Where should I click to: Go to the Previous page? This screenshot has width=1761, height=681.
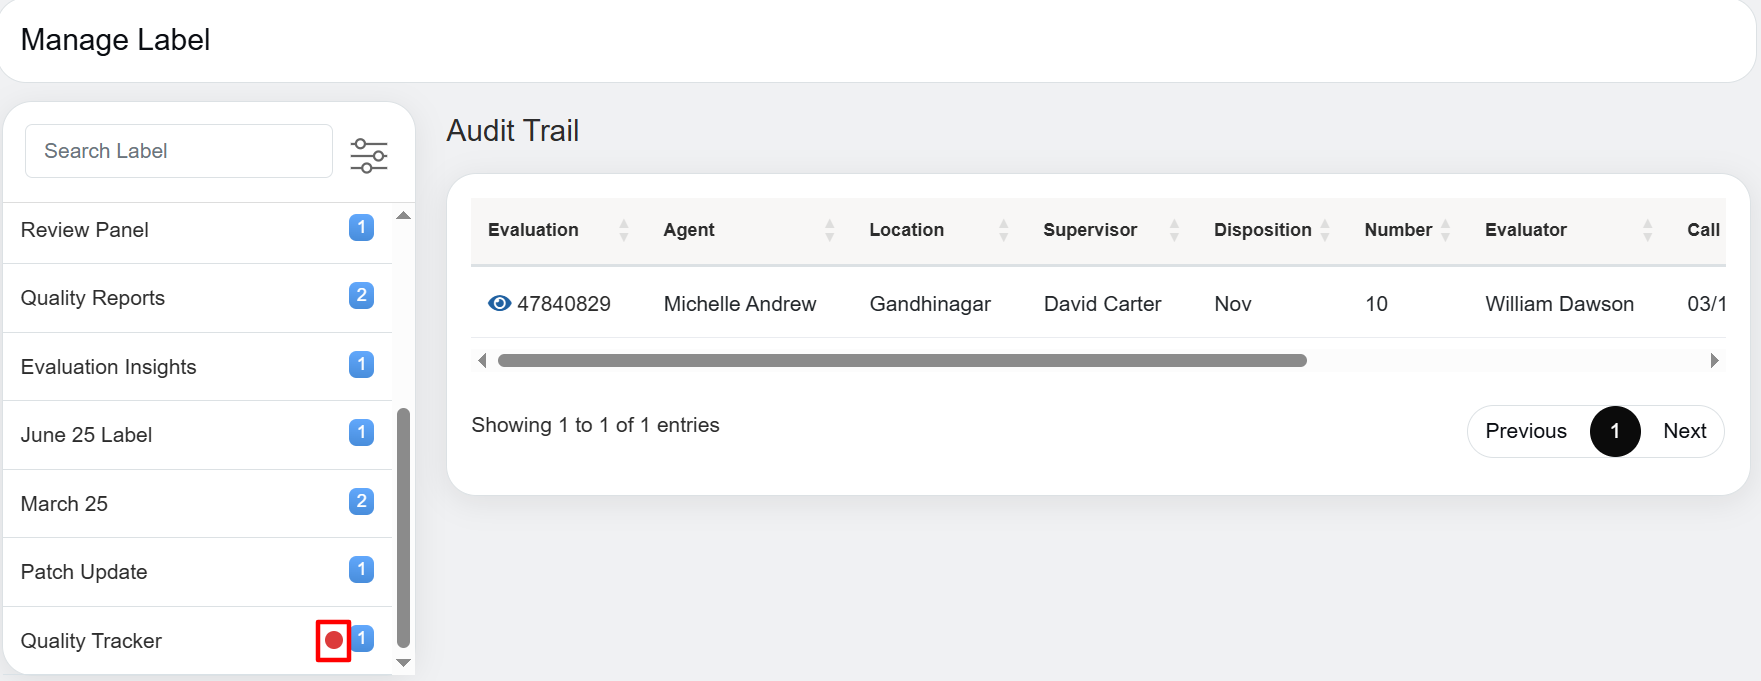point(1525,431)
